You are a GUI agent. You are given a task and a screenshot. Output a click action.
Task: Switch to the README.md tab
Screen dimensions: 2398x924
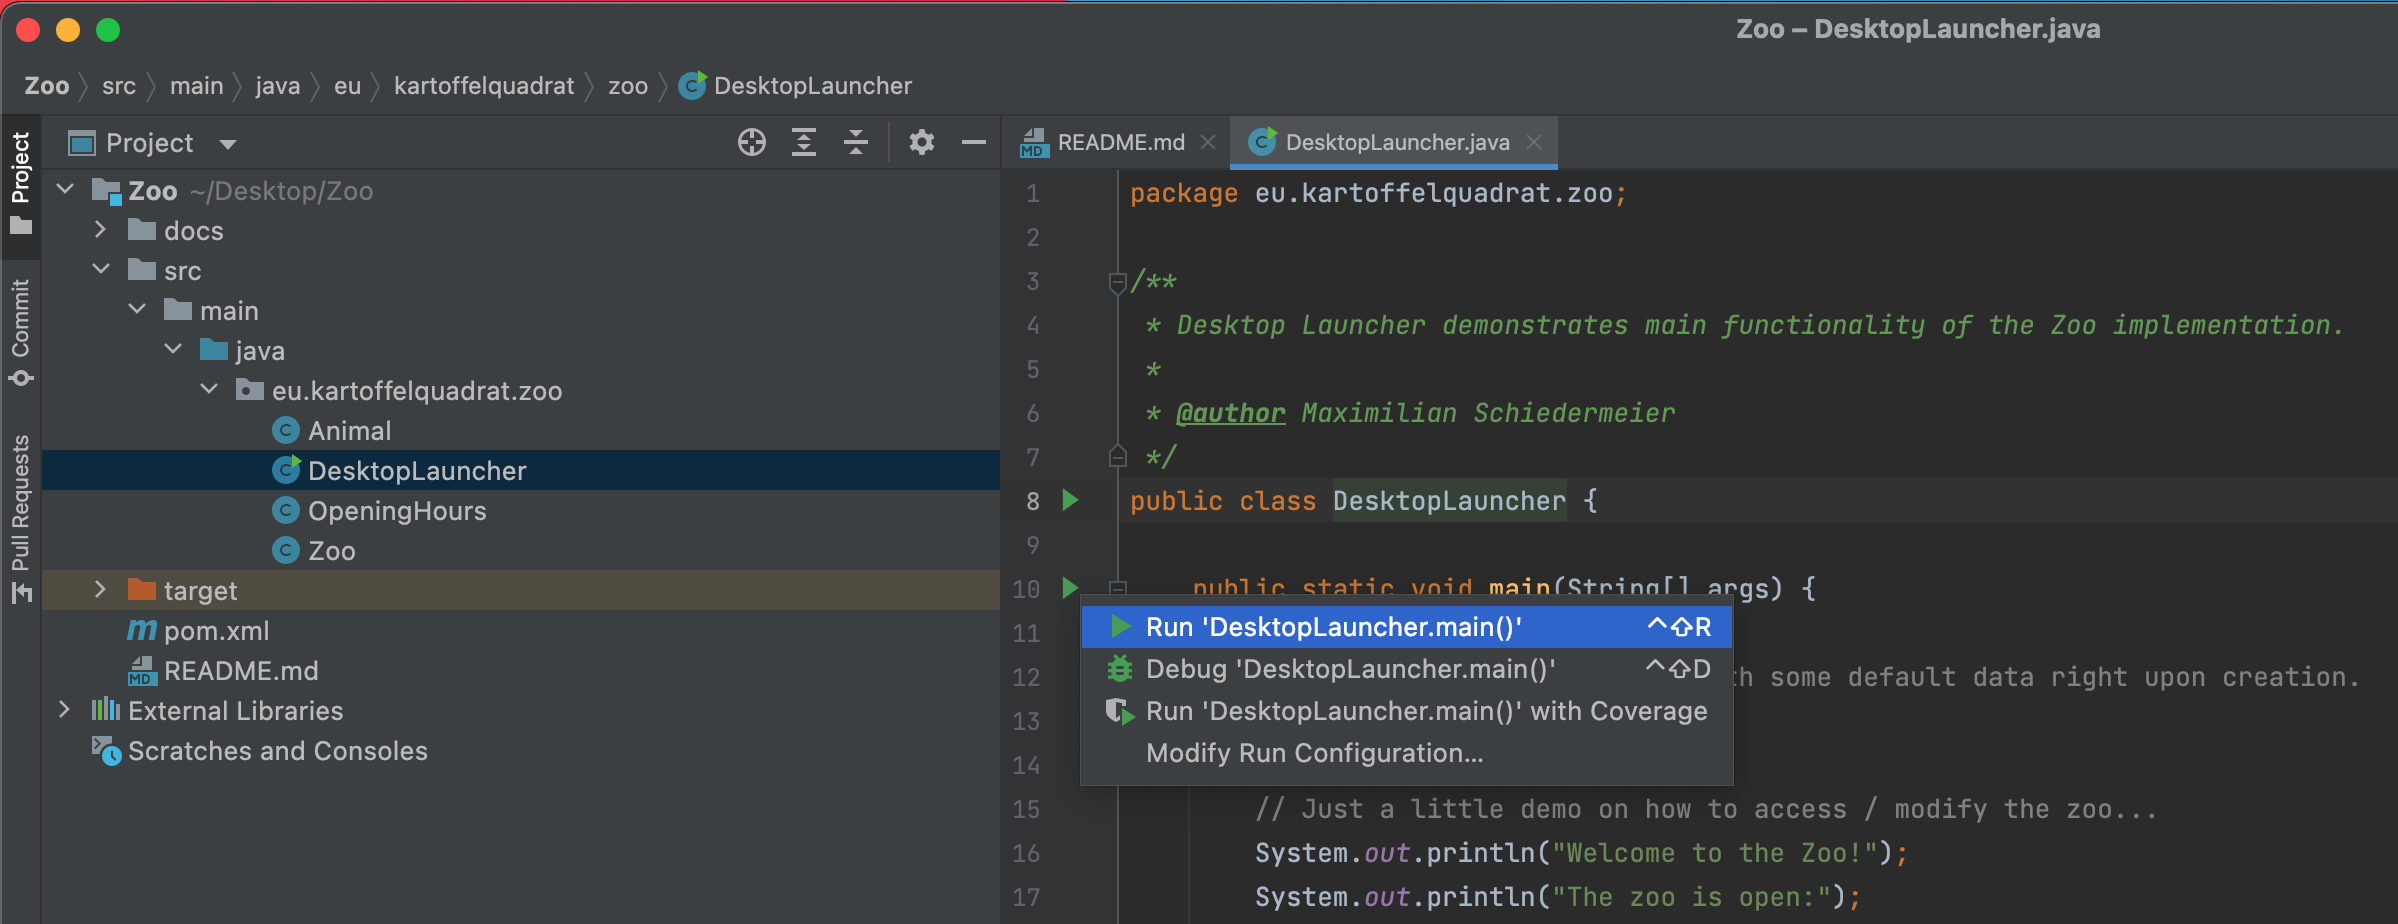tap(1120, 143)
